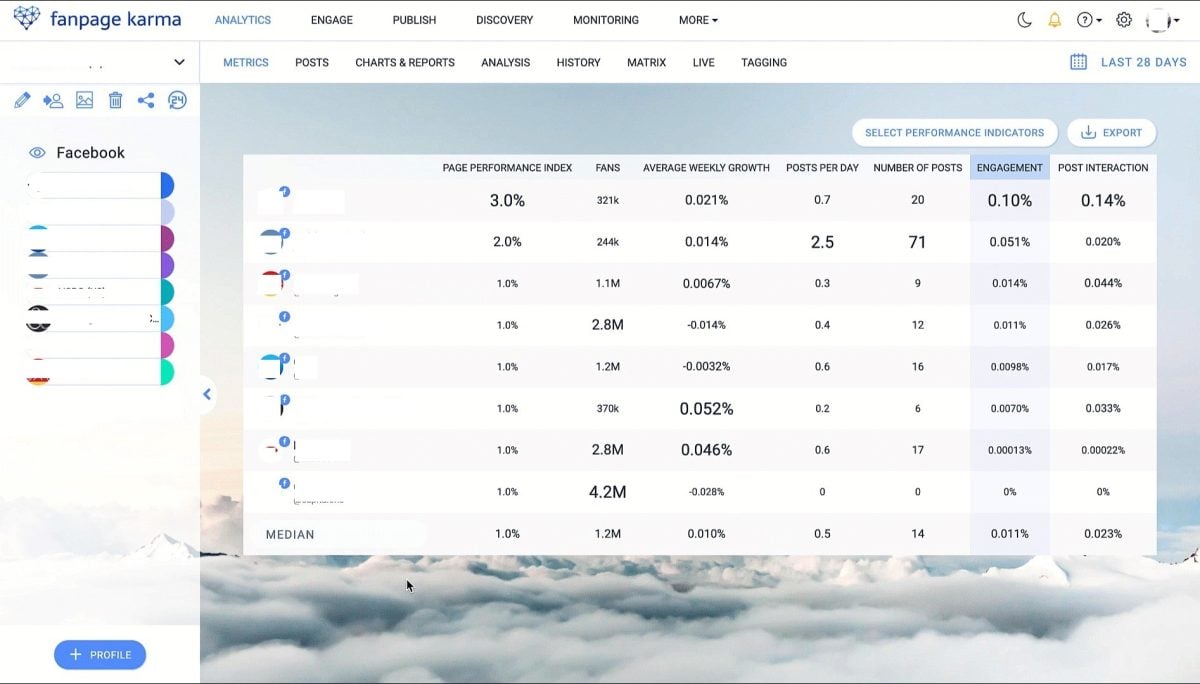The width and height of the screenshot is (1200, 684).
Task: Click the Facebook section heading
Action: (x=90, y=153)
